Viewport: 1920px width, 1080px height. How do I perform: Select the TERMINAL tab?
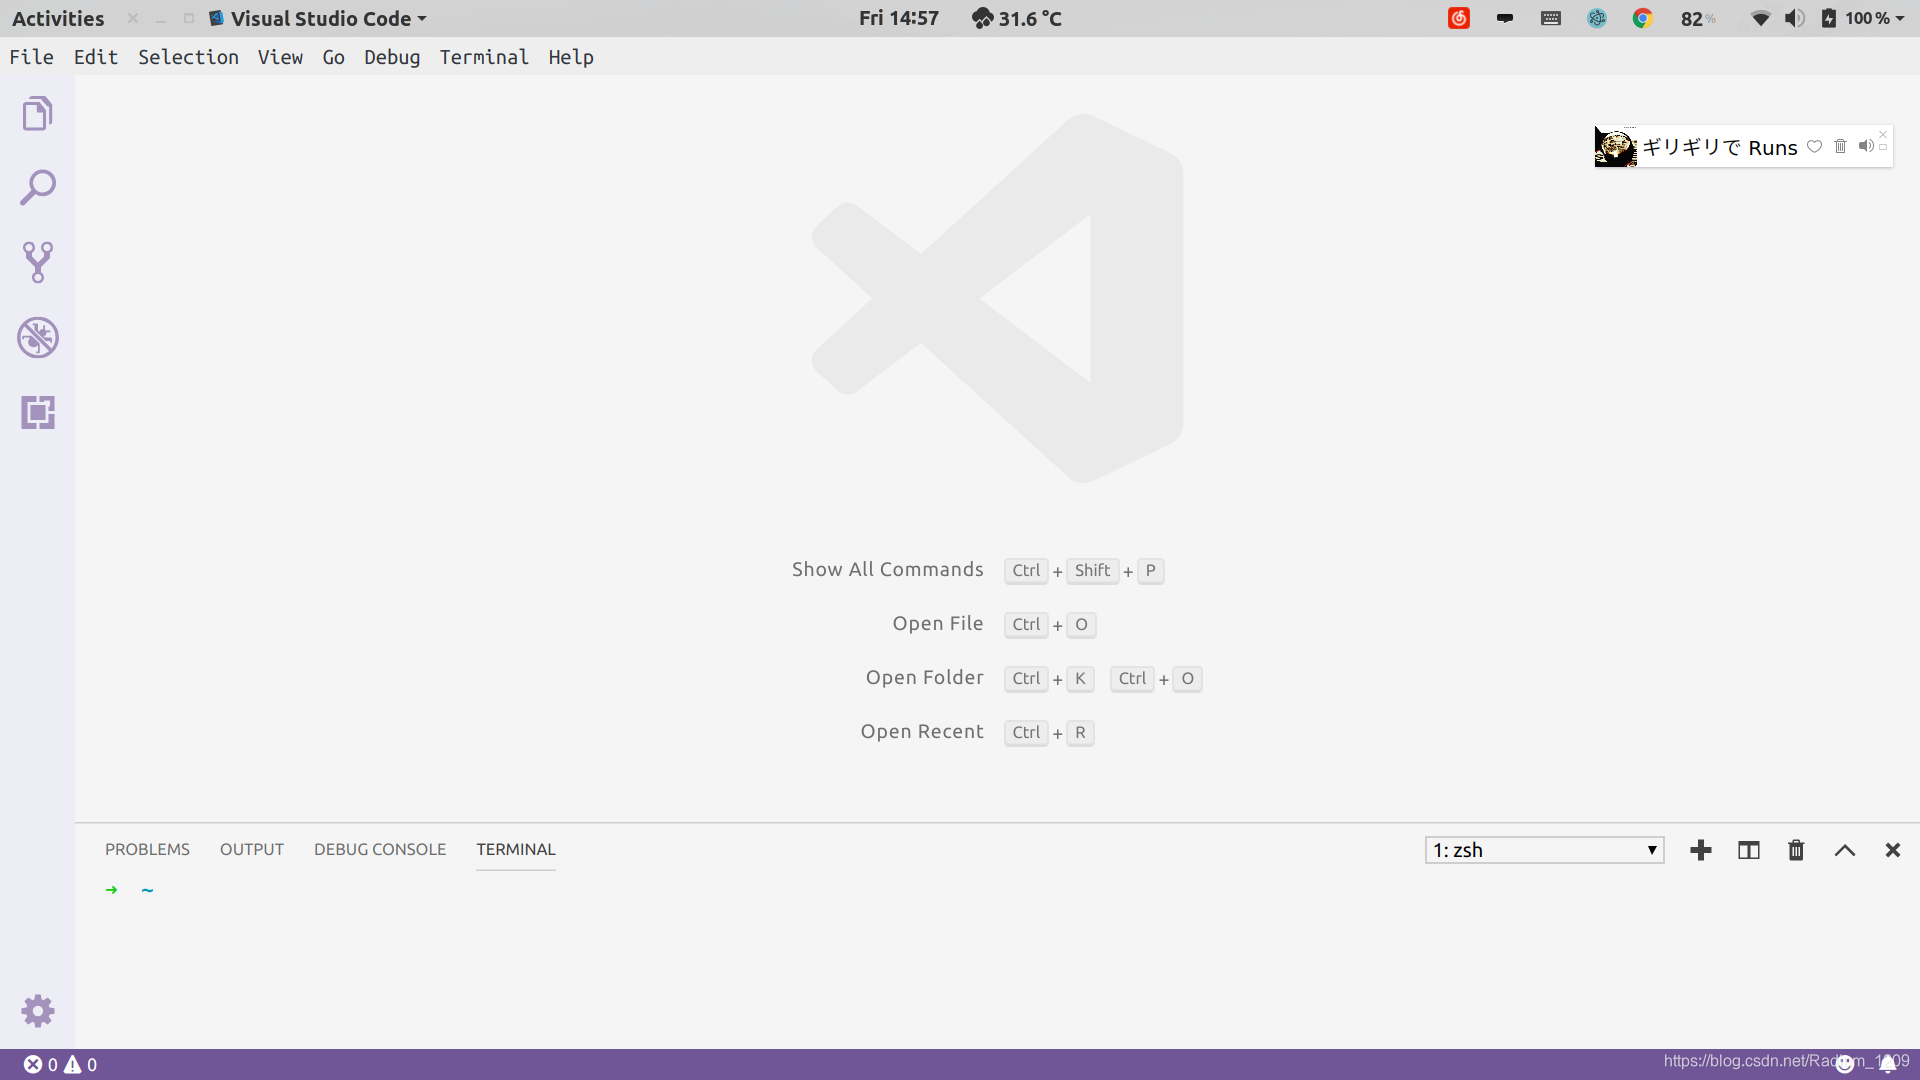point(516,849)
